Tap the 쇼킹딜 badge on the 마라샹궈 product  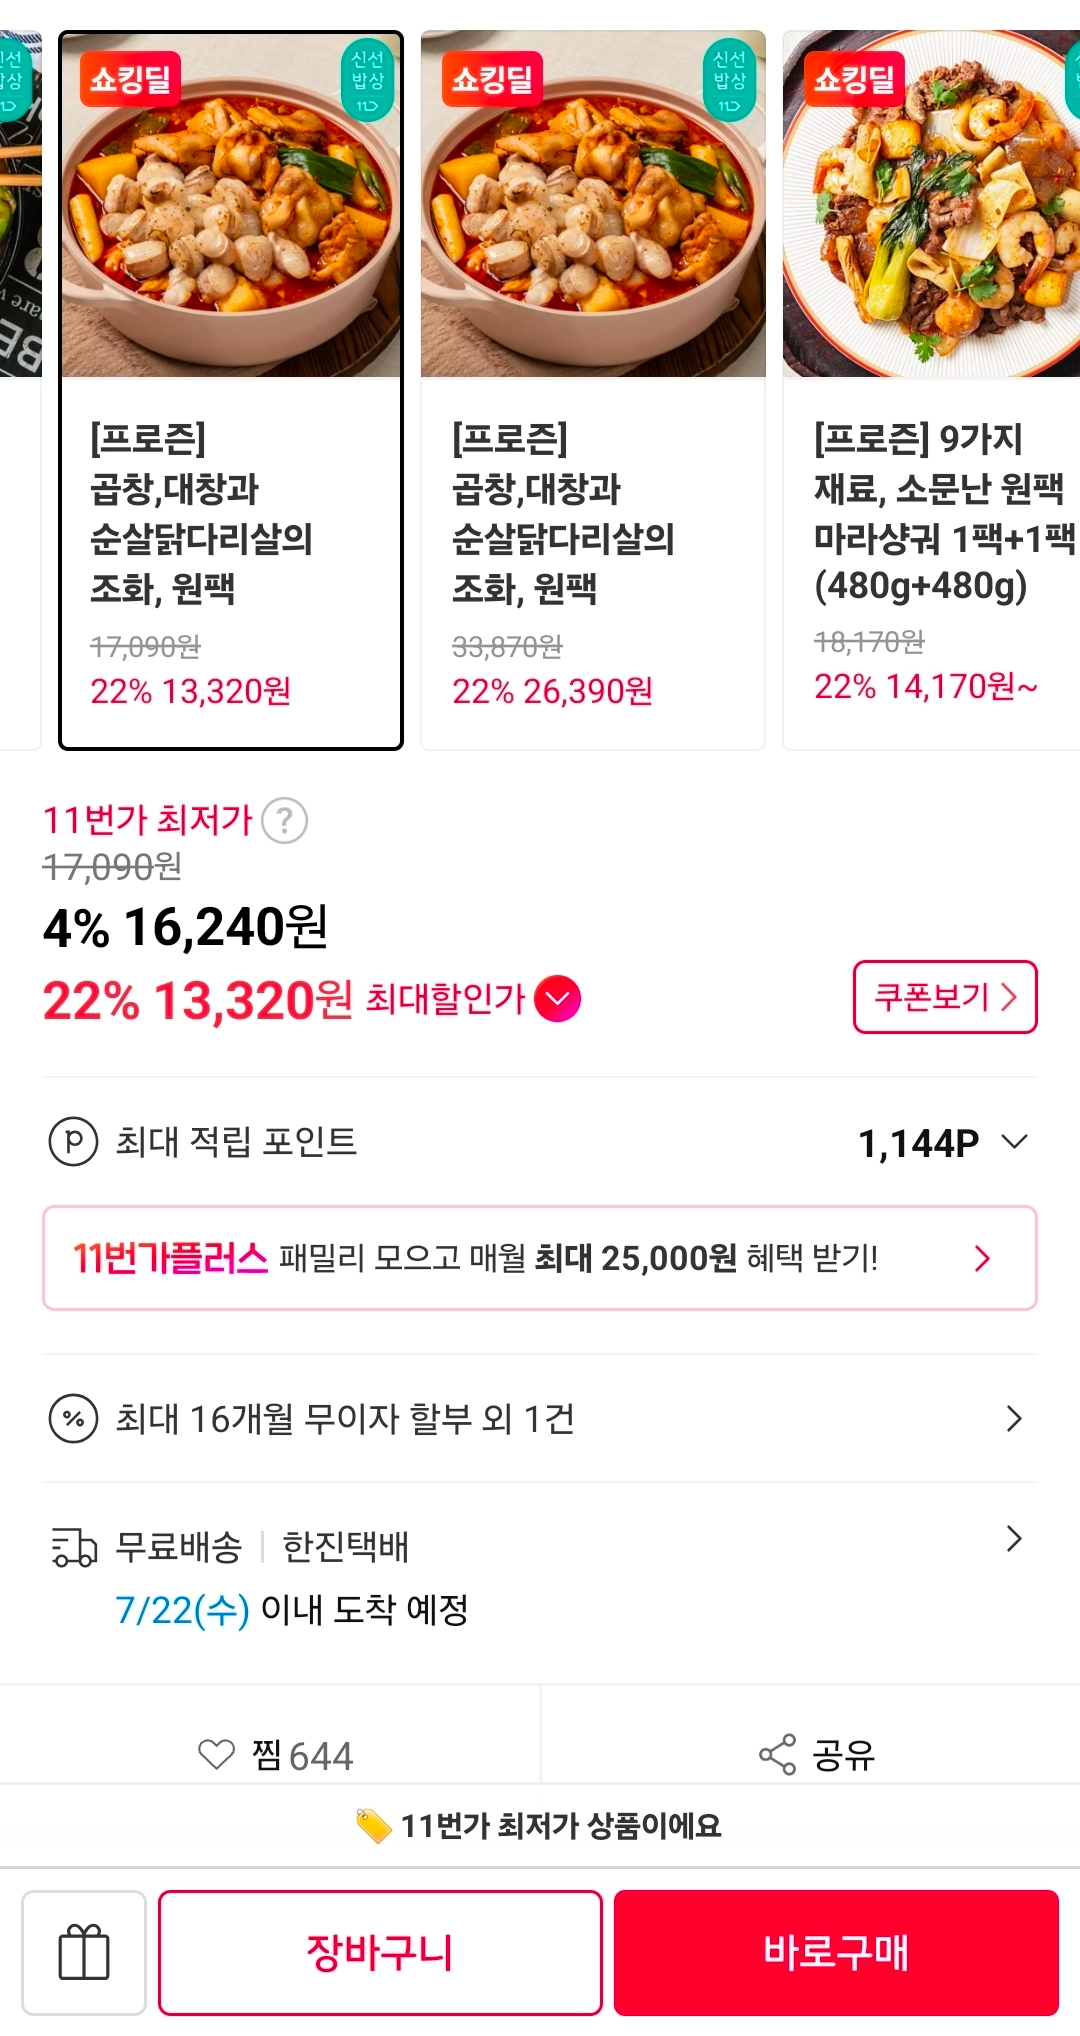point(854,78)
